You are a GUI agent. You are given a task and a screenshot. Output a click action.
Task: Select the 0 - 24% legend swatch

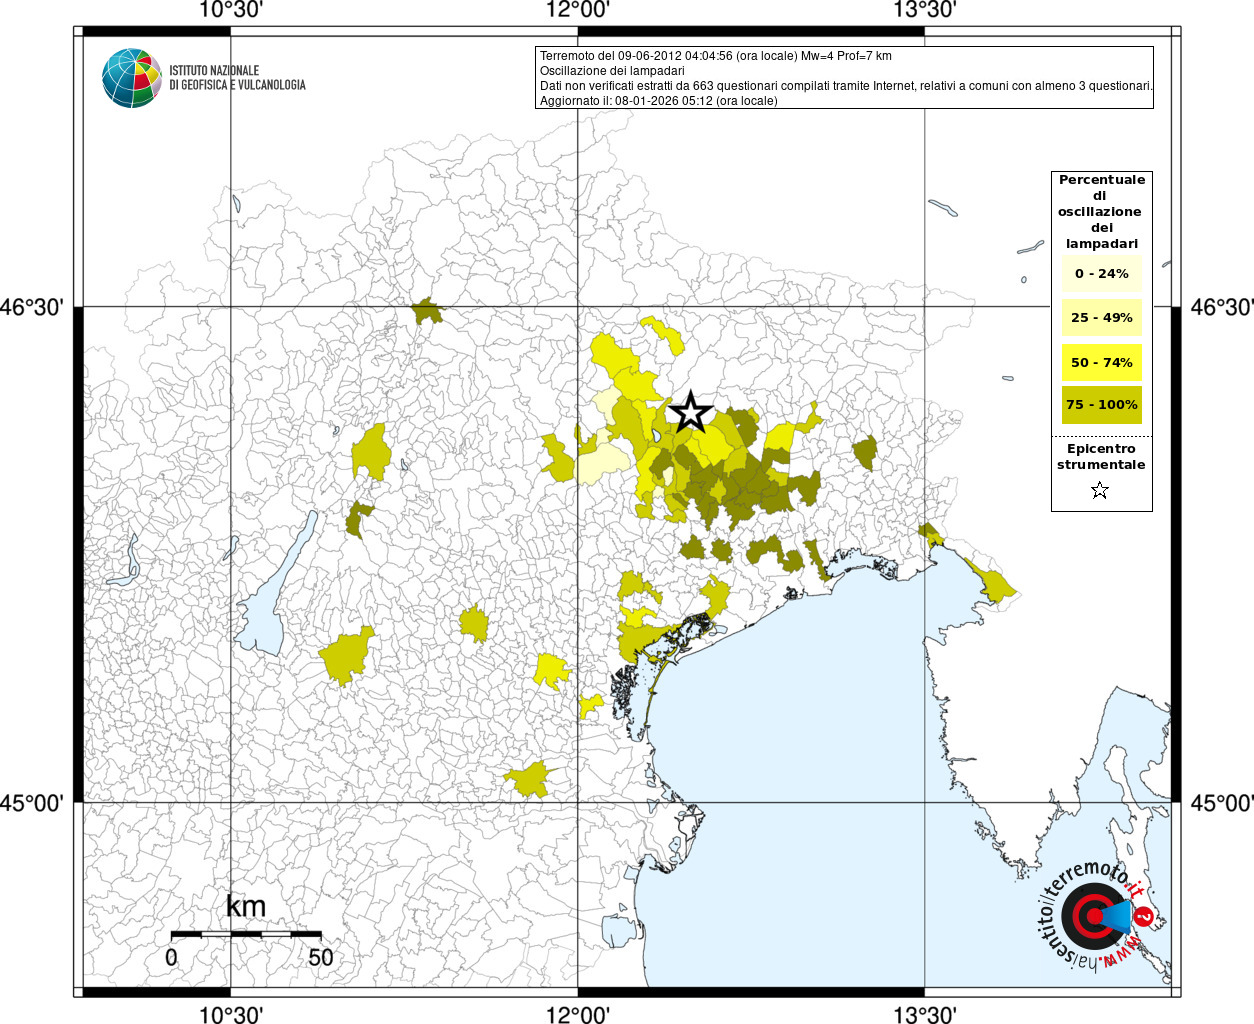(x=1102, y=273)
